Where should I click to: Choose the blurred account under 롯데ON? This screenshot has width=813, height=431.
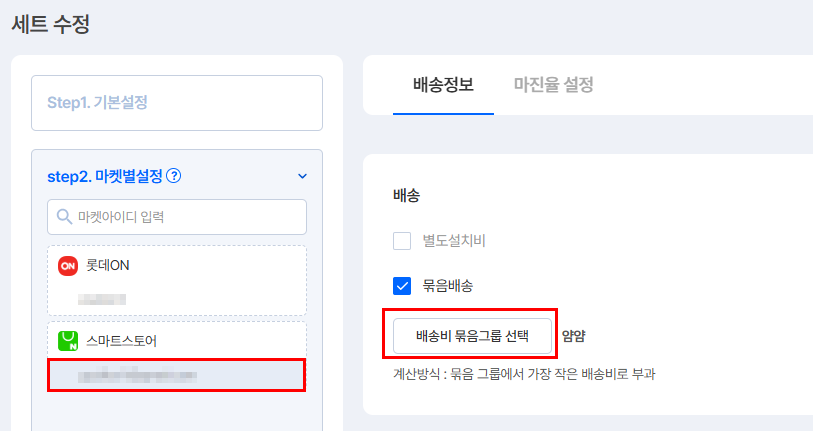tap(103, 297)
